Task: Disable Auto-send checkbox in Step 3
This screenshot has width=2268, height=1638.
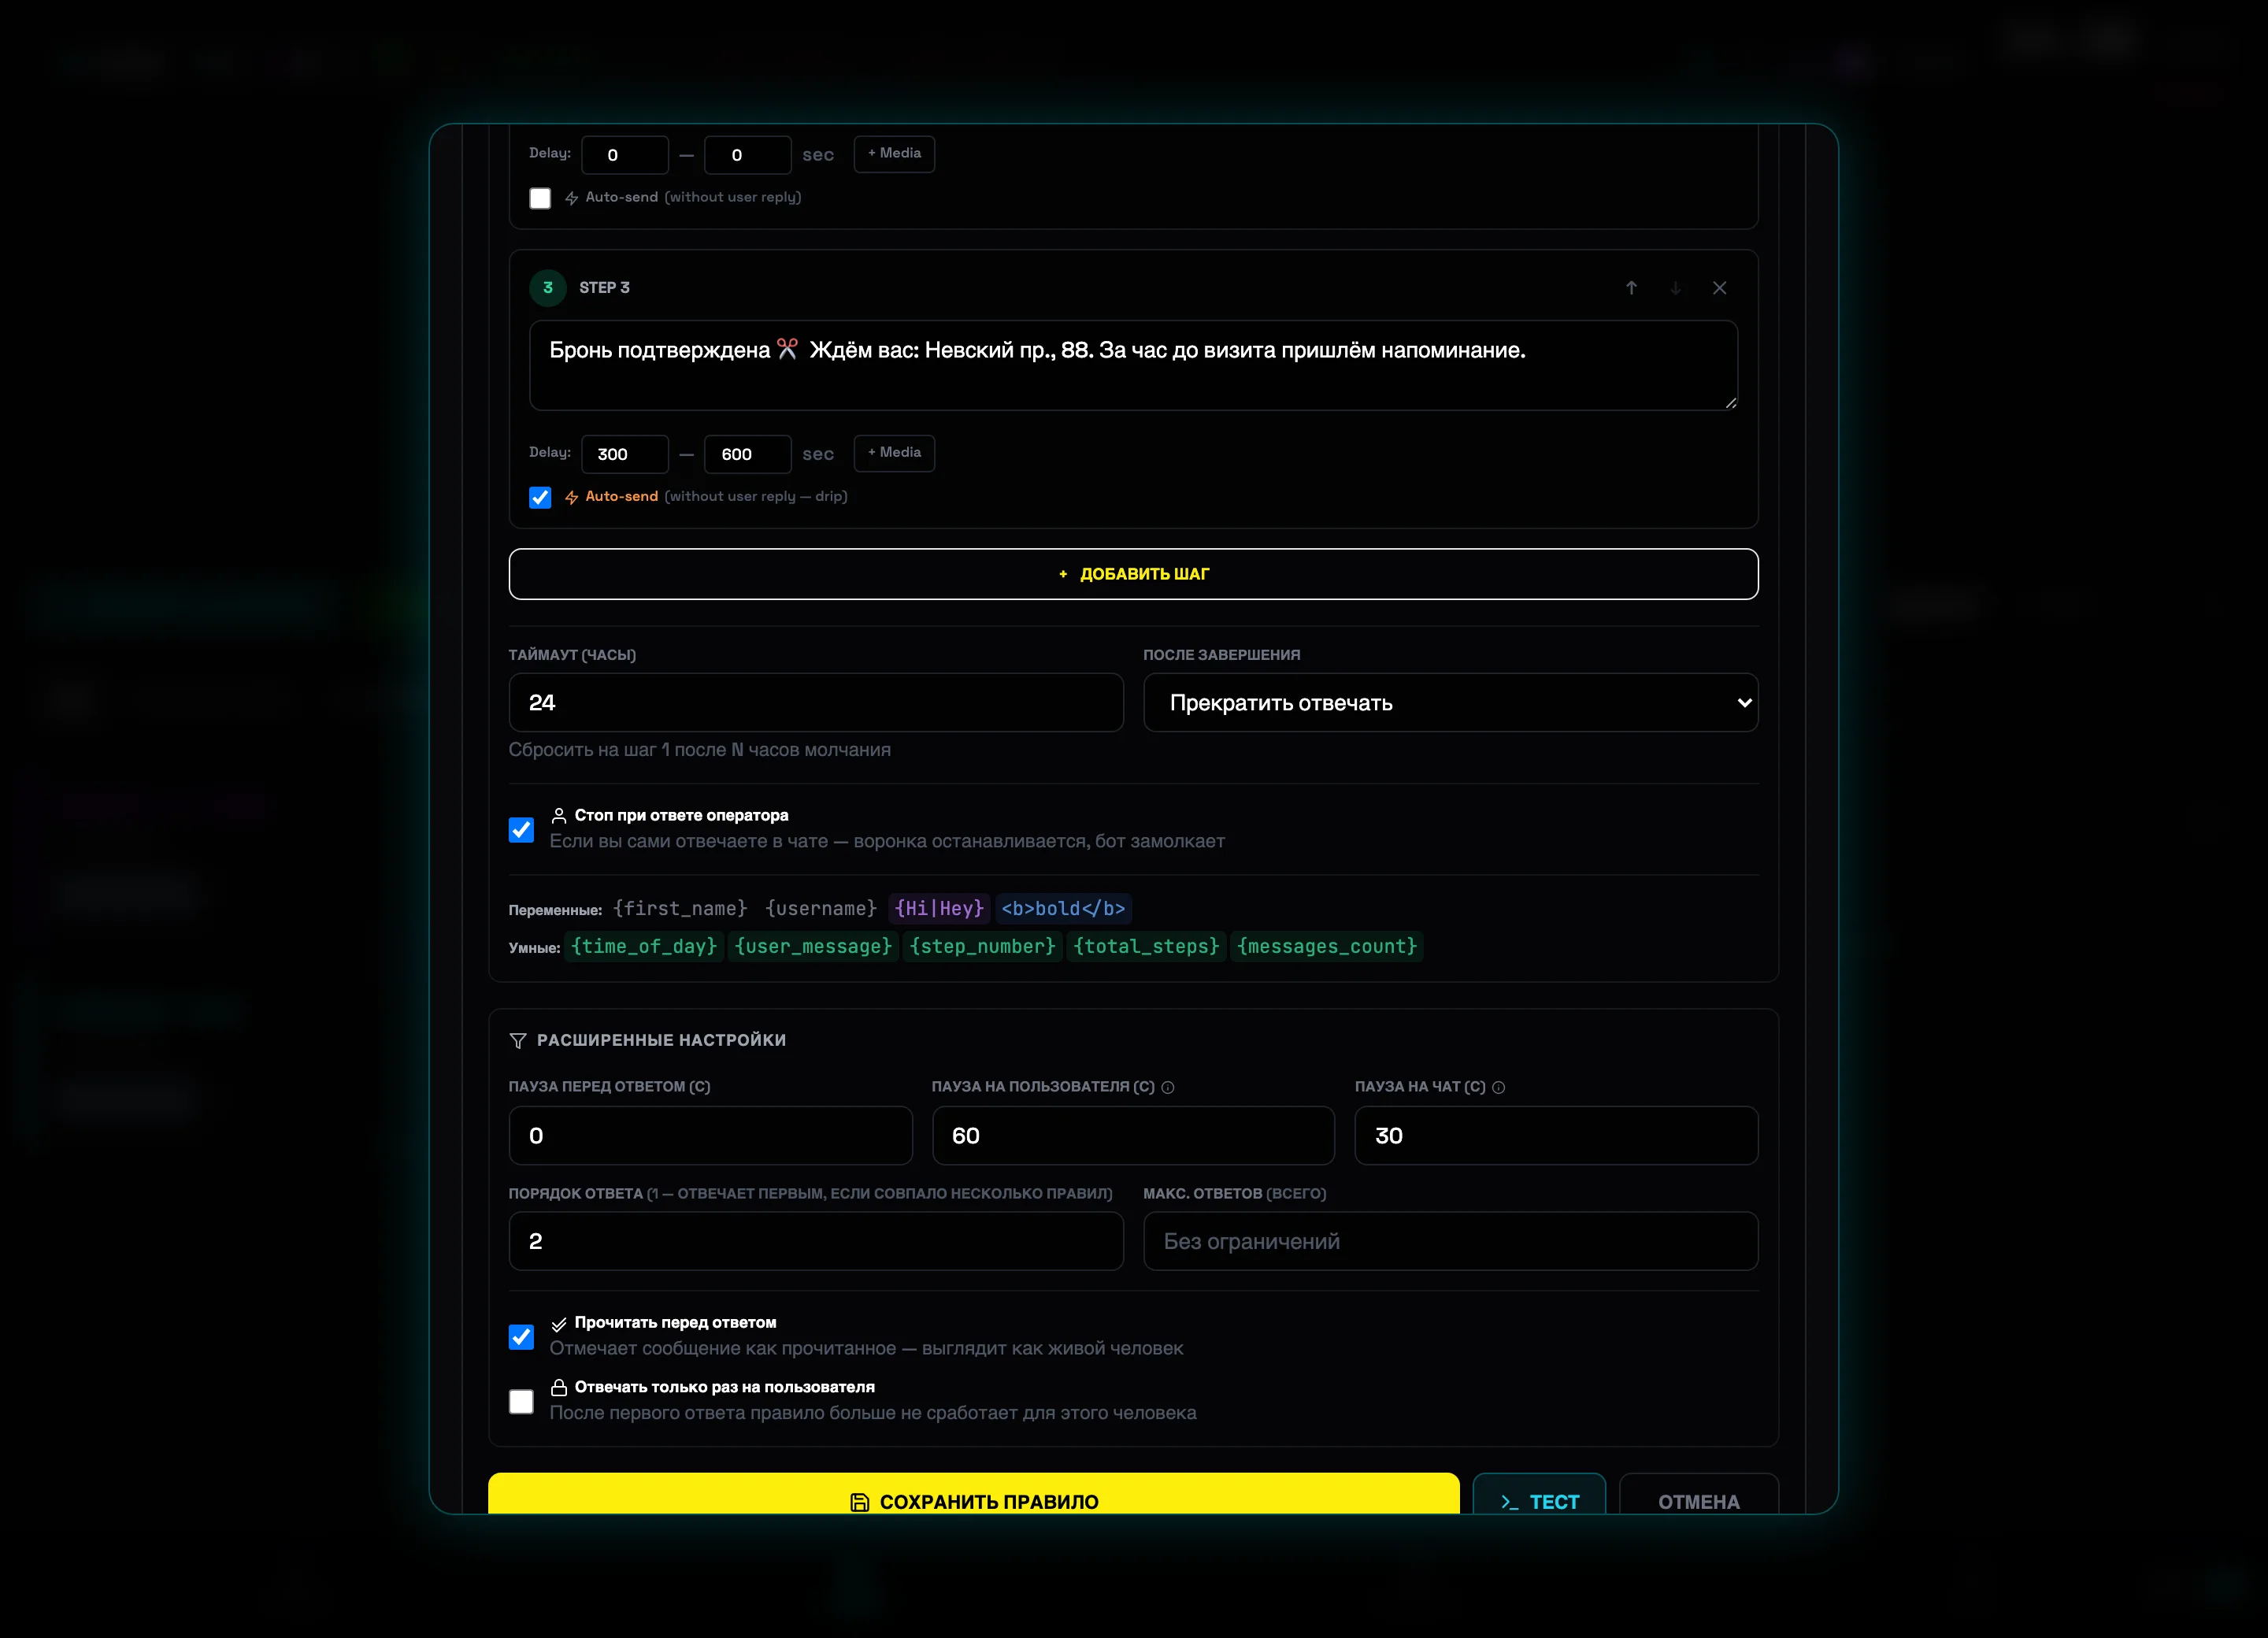Action: (x=540, y=497)
